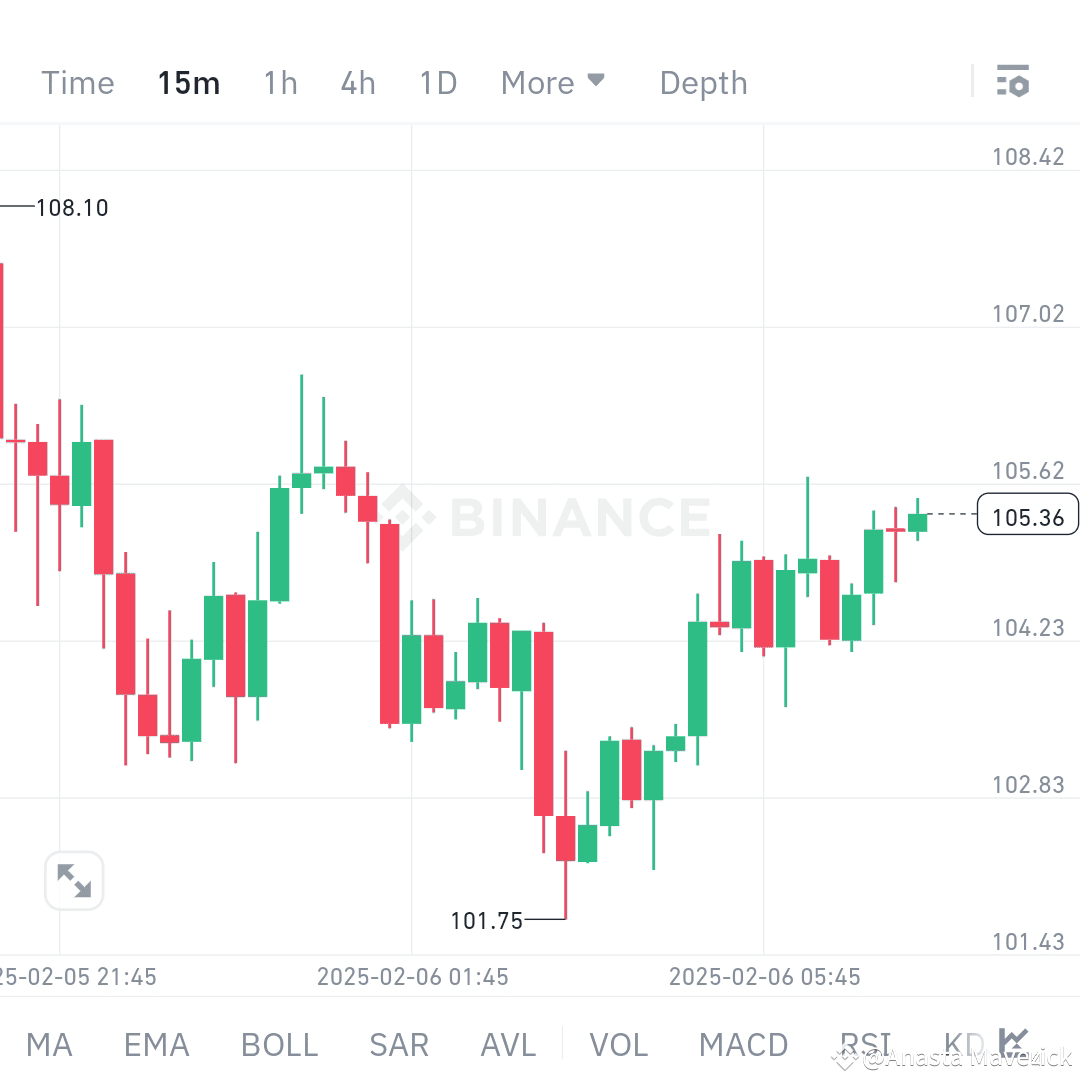Screen dimensions: 1080x1080
Task: Enable the EMA indicator
Action: (x=156, y=1044)
